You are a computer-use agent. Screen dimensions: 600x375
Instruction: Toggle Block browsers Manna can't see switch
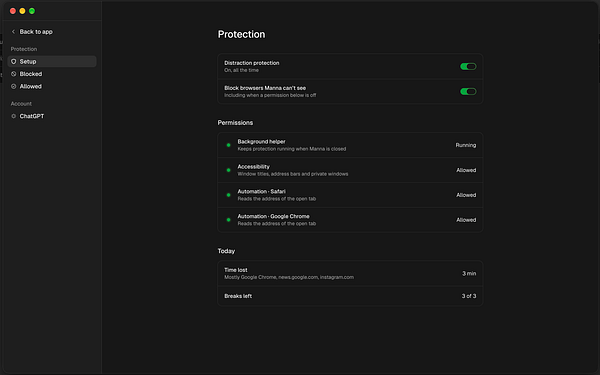[x=468, y=91]
